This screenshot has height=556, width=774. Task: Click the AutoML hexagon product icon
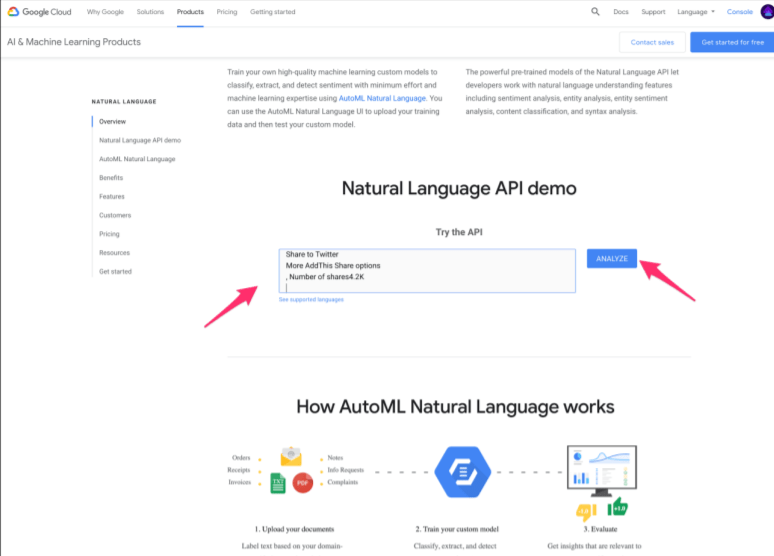pyautogui.click(x=463, y=472)
